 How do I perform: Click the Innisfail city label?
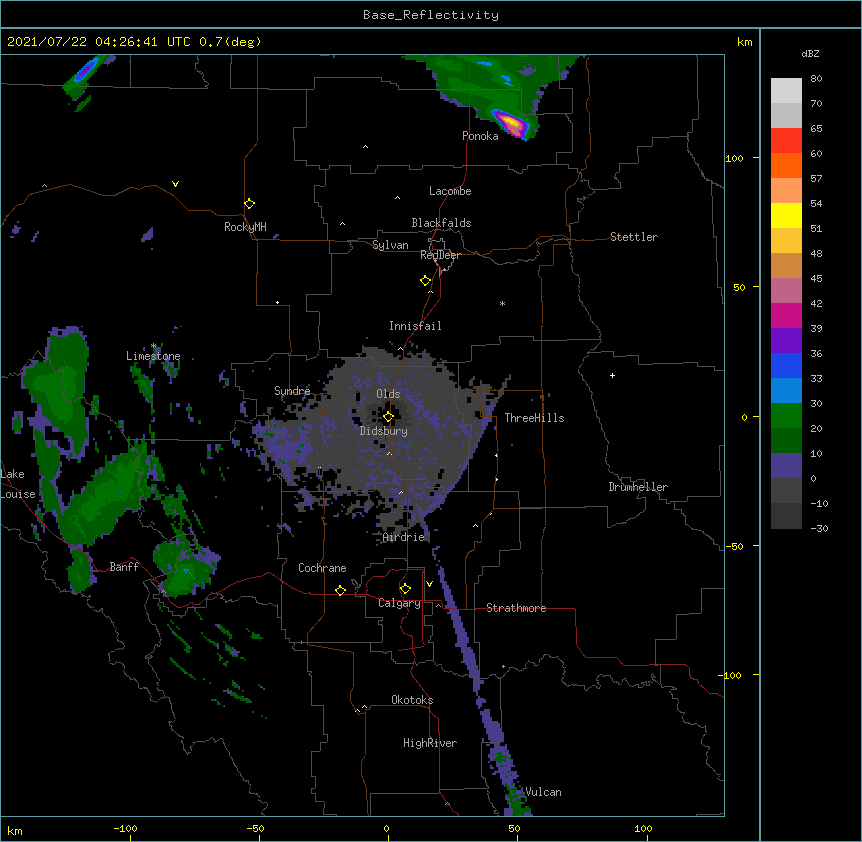pyautogui.click(x=415, y=326)
